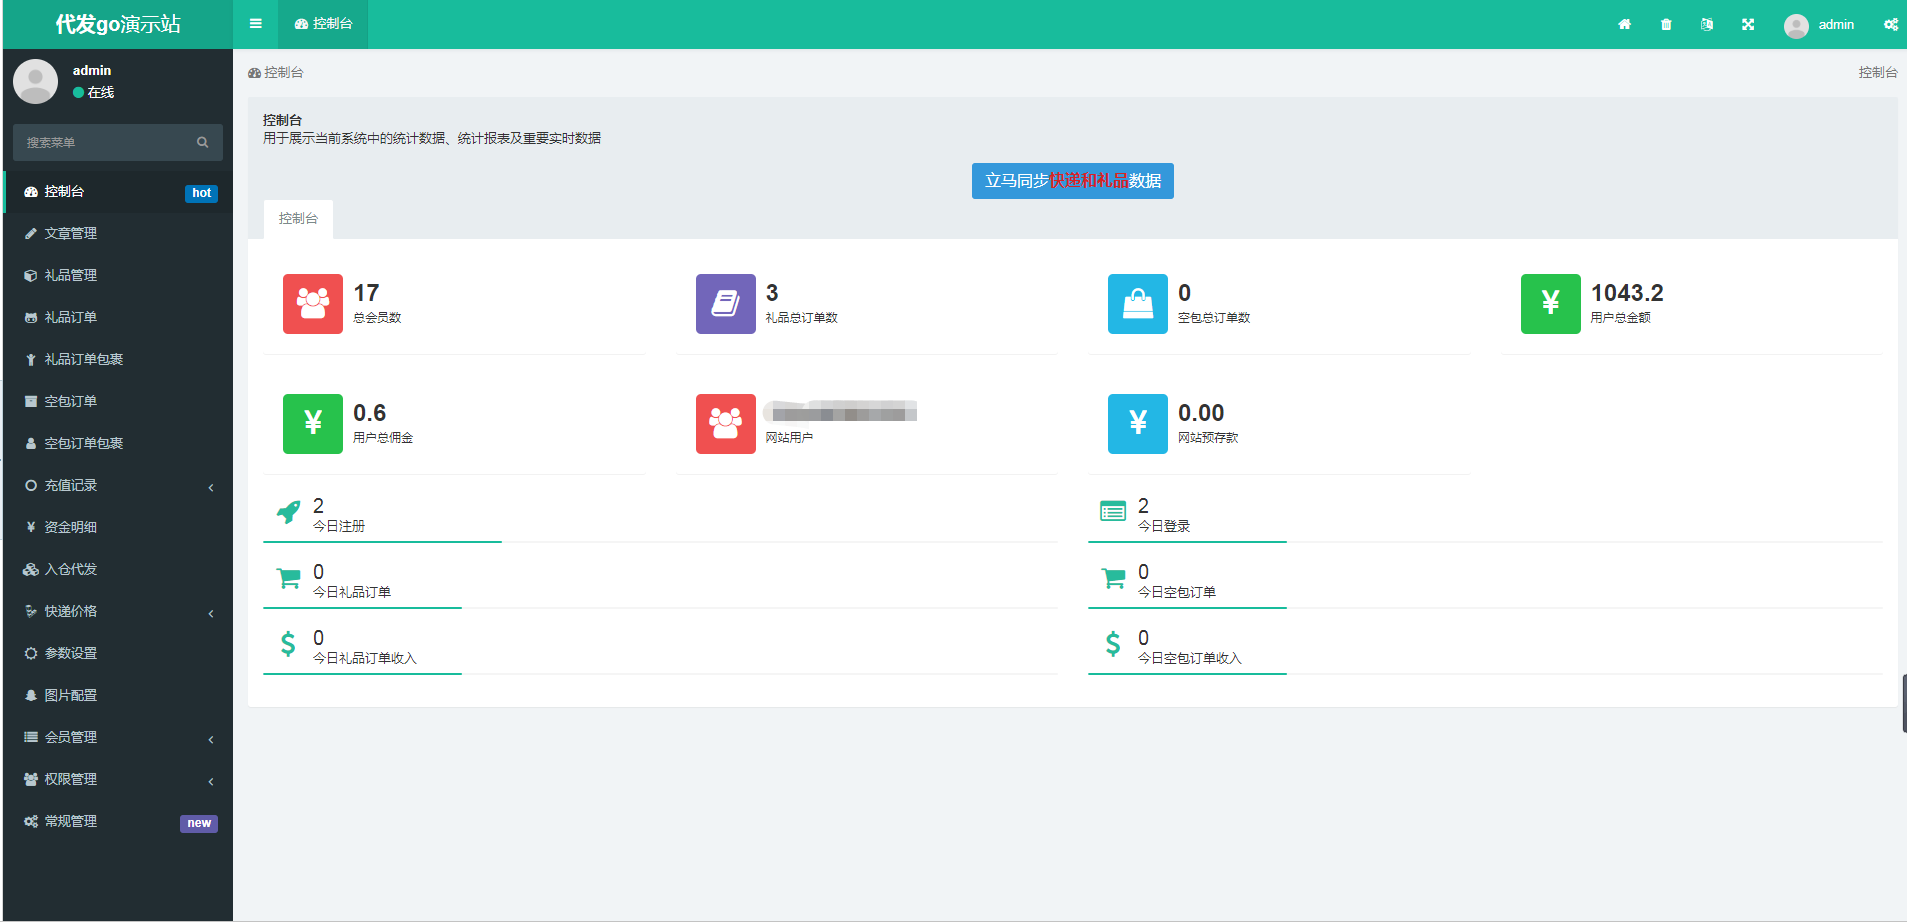Viewport: 1907px width, 923px height.
Task: Click the hot badge on 控制台
Action: coord(201,193)
